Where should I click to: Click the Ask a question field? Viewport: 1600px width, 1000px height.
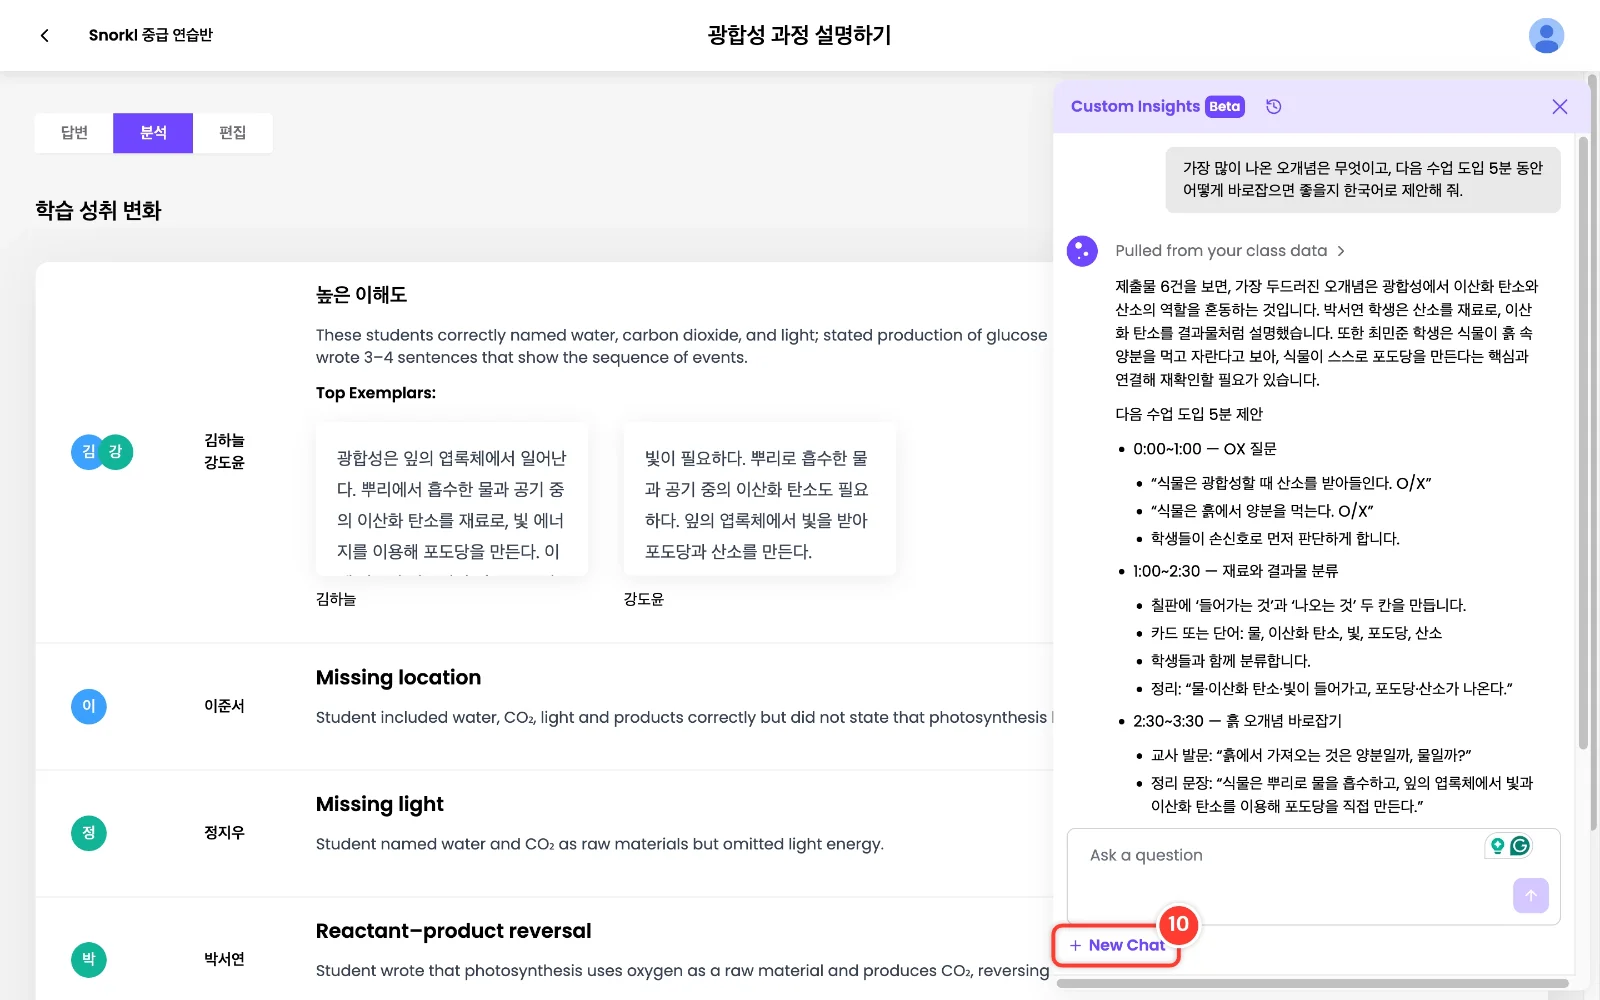[1313, 876]
